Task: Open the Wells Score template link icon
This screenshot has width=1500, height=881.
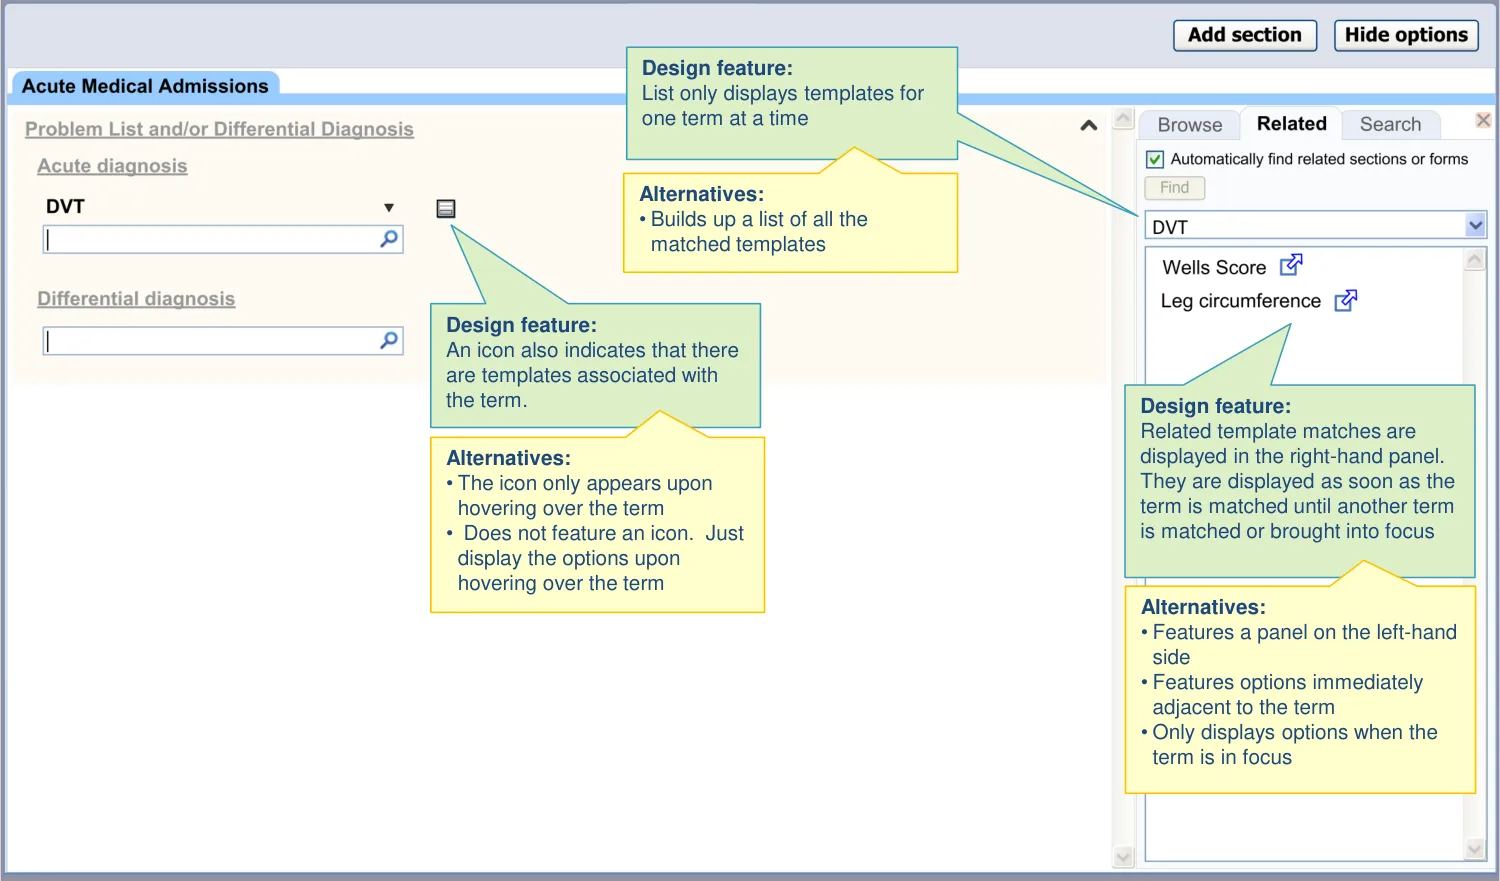Action: coord(1291,265)
